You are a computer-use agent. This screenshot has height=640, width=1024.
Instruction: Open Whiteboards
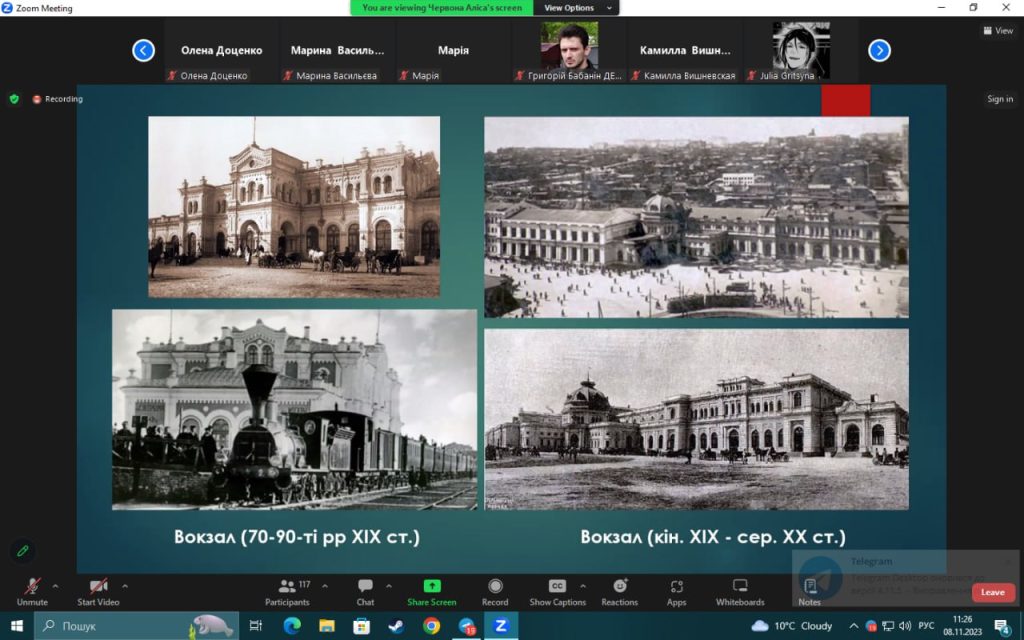tap(740, 591)
